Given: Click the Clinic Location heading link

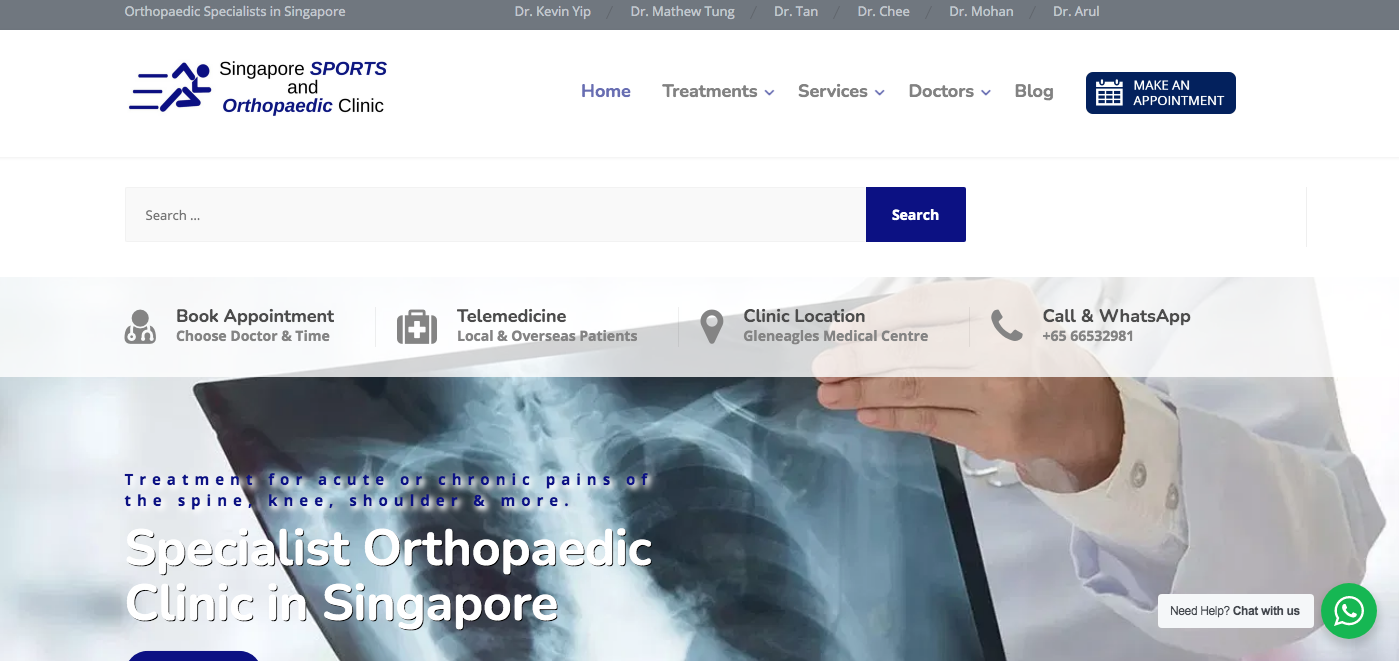Looking at the screenshot, I should 804,316.
